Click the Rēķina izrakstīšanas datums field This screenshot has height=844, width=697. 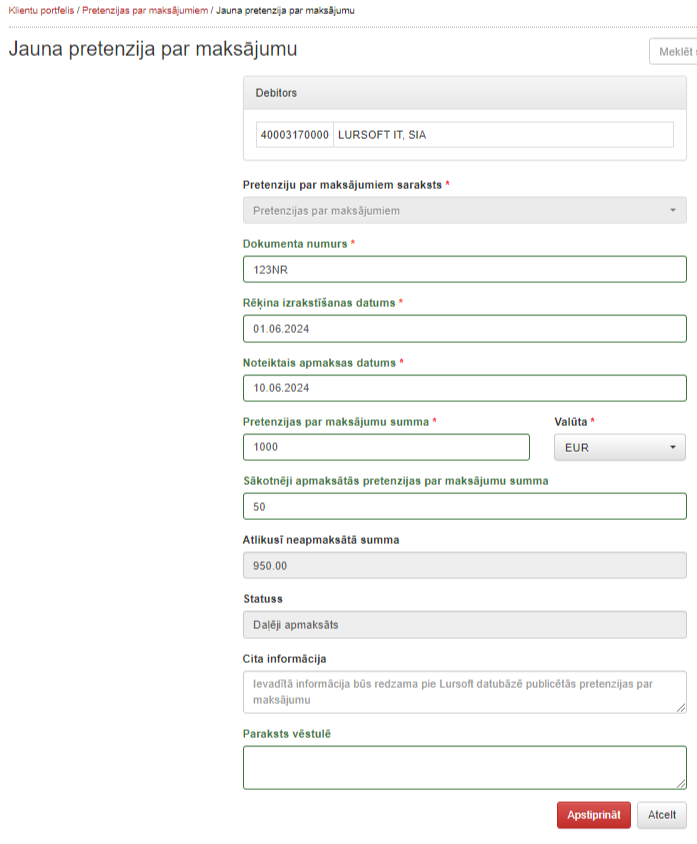pyautogui.click(x=464, y=329)
